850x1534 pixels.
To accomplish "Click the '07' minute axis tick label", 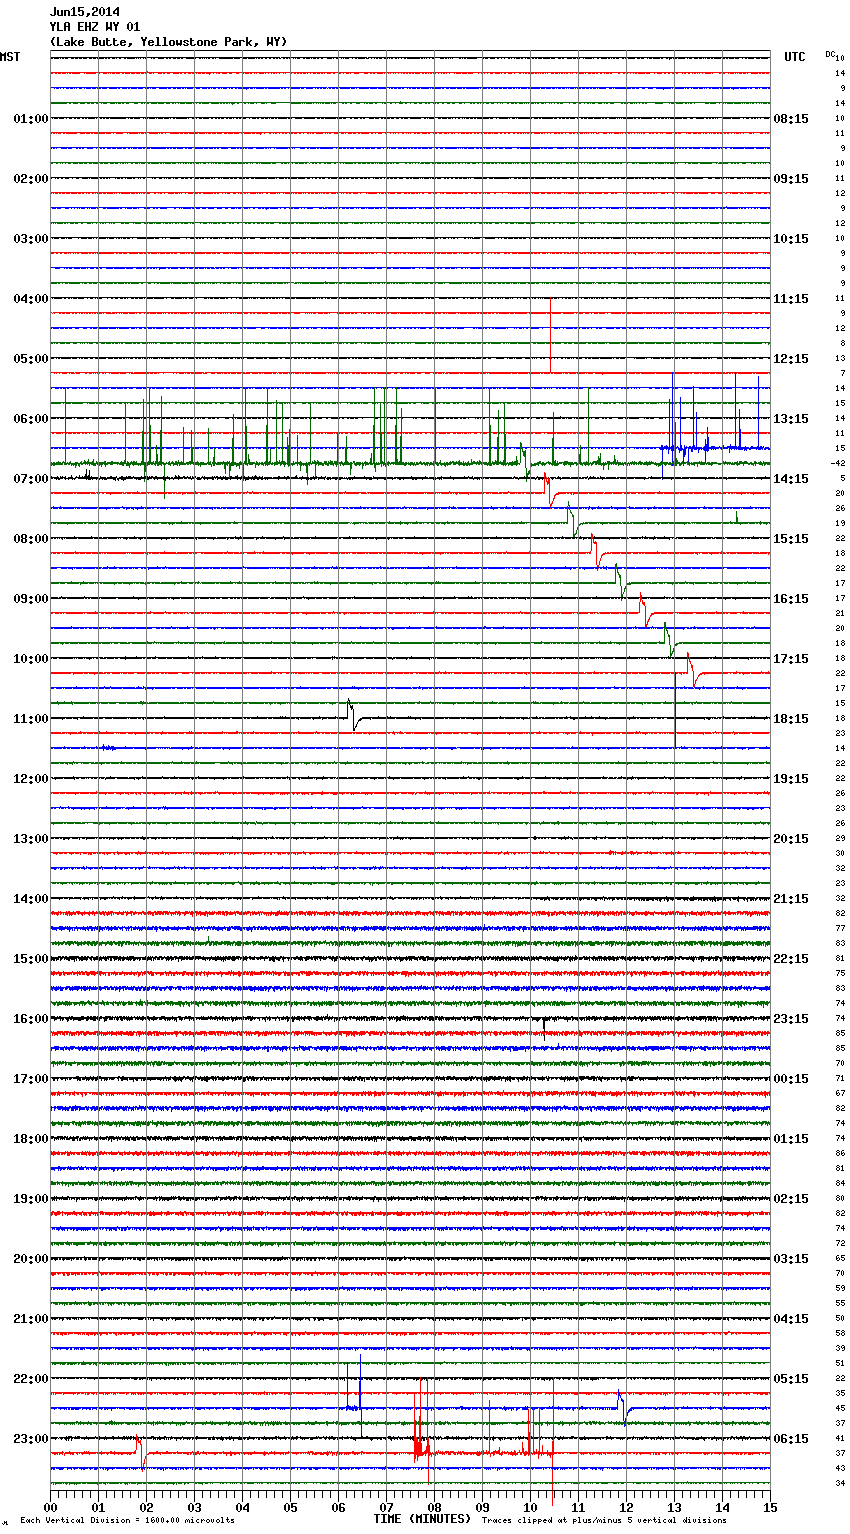I will [386, 1506].
